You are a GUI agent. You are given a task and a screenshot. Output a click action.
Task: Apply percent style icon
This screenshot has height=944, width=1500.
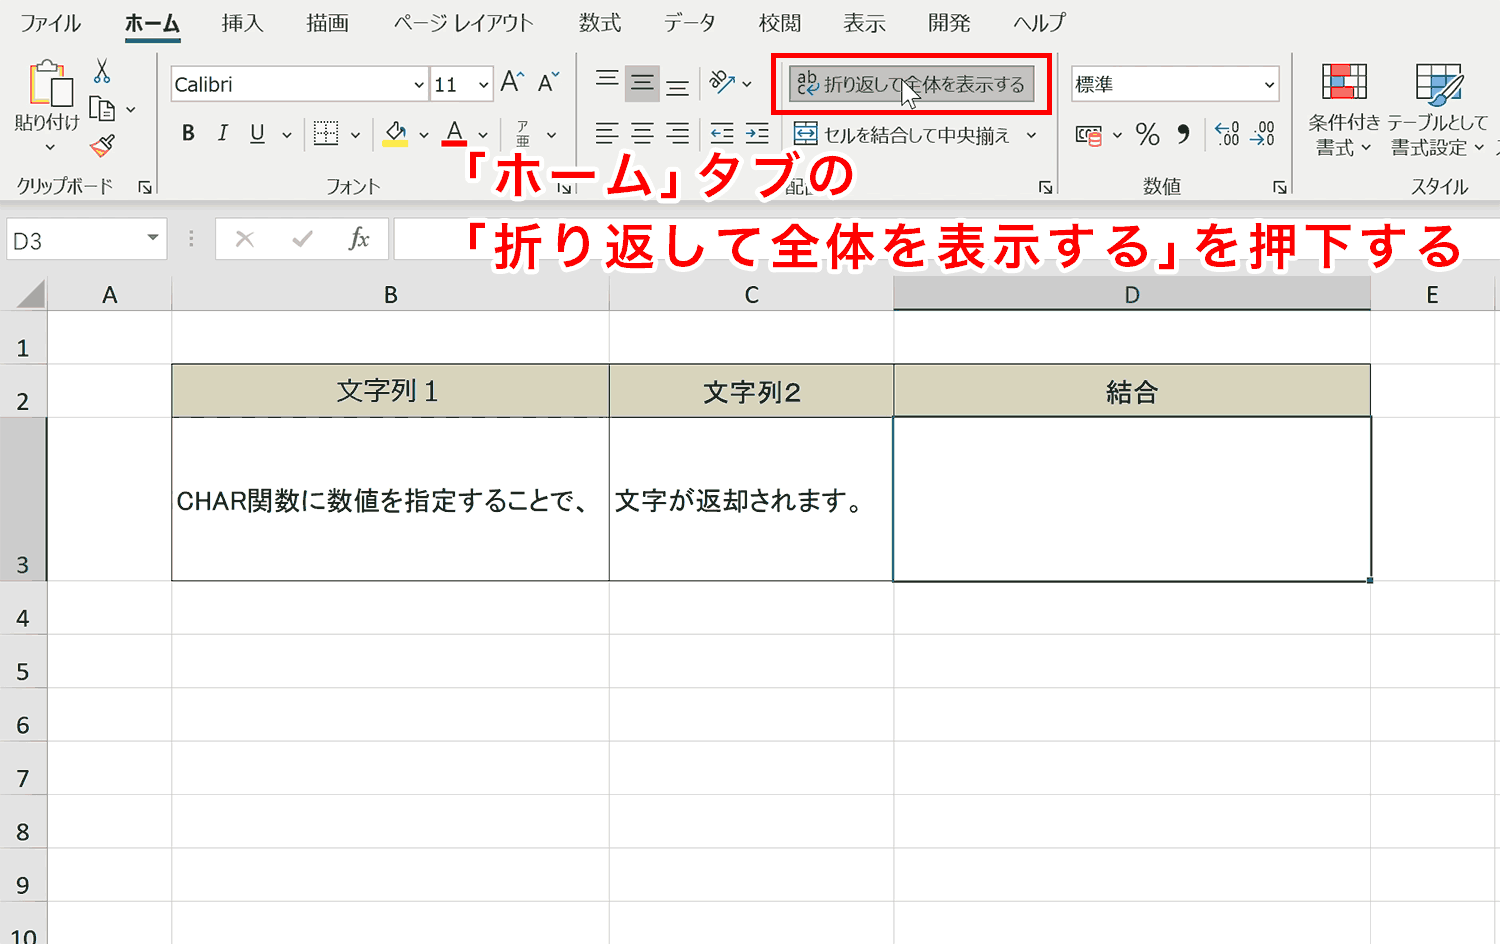pos(1148,134)
